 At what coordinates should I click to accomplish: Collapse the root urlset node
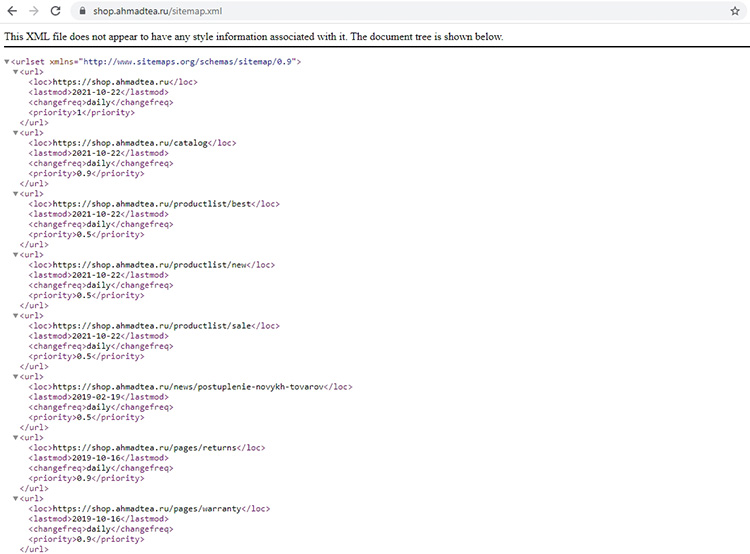(x=7, y=62)
